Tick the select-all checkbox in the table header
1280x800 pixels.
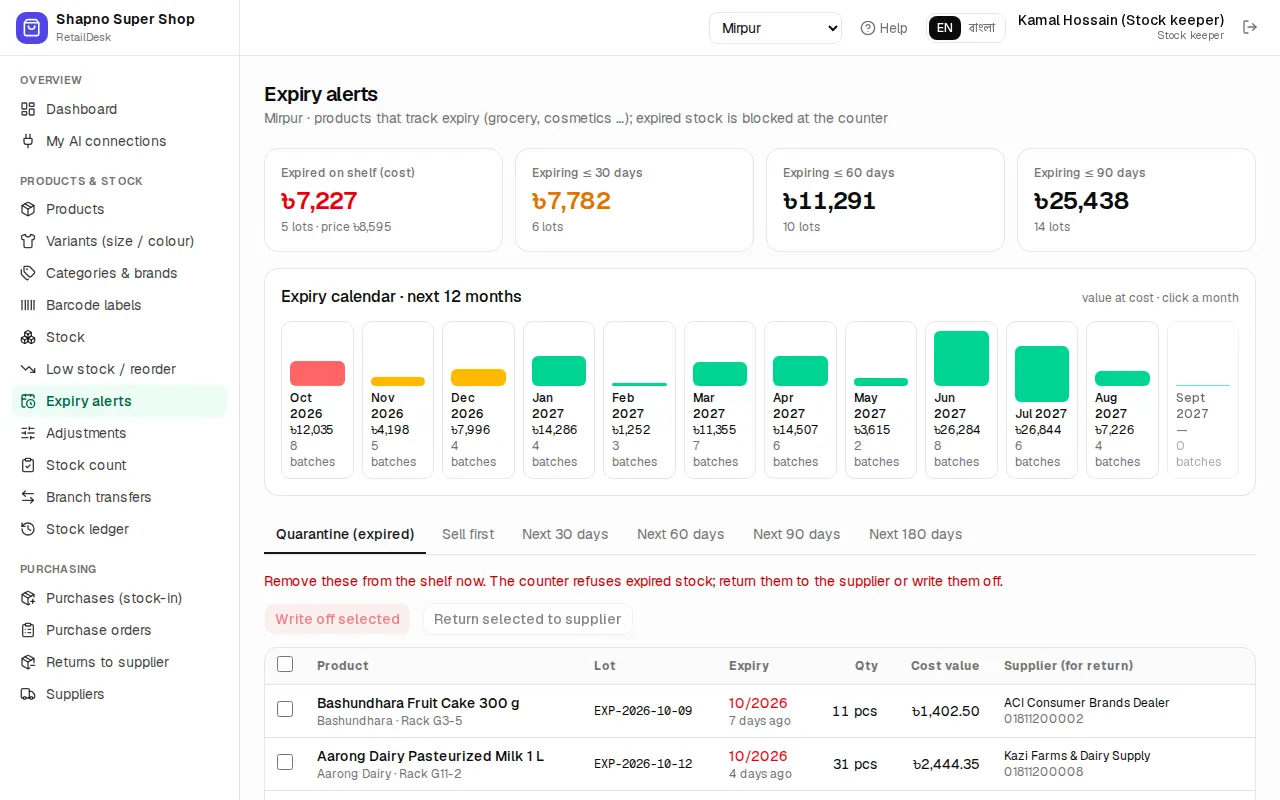[285, 664]
